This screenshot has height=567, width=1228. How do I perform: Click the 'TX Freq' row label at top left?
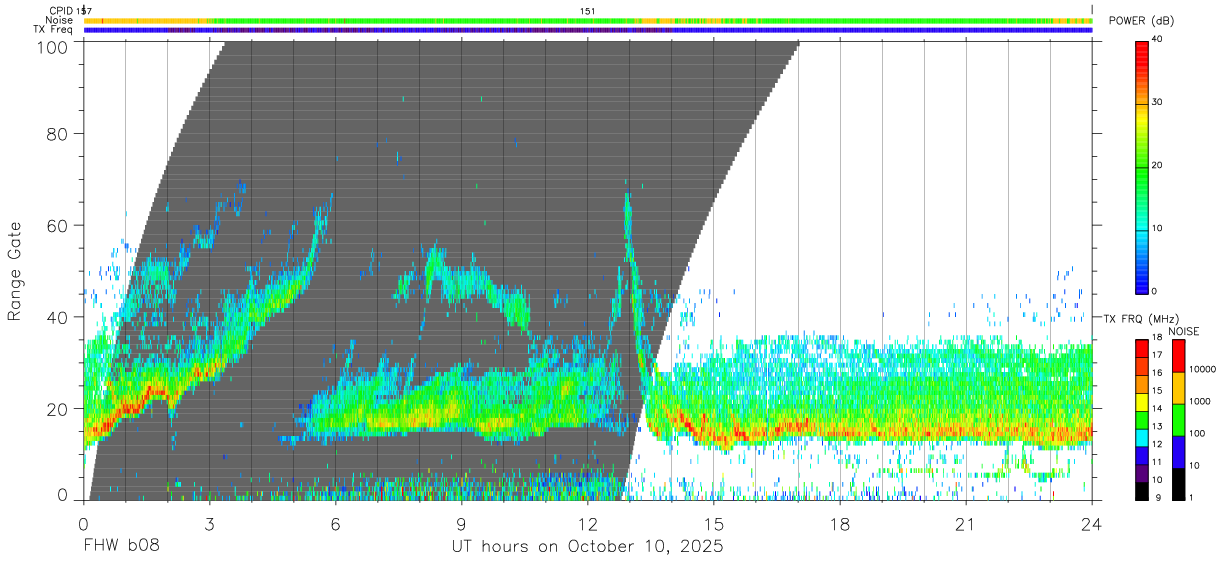point(54,30)
